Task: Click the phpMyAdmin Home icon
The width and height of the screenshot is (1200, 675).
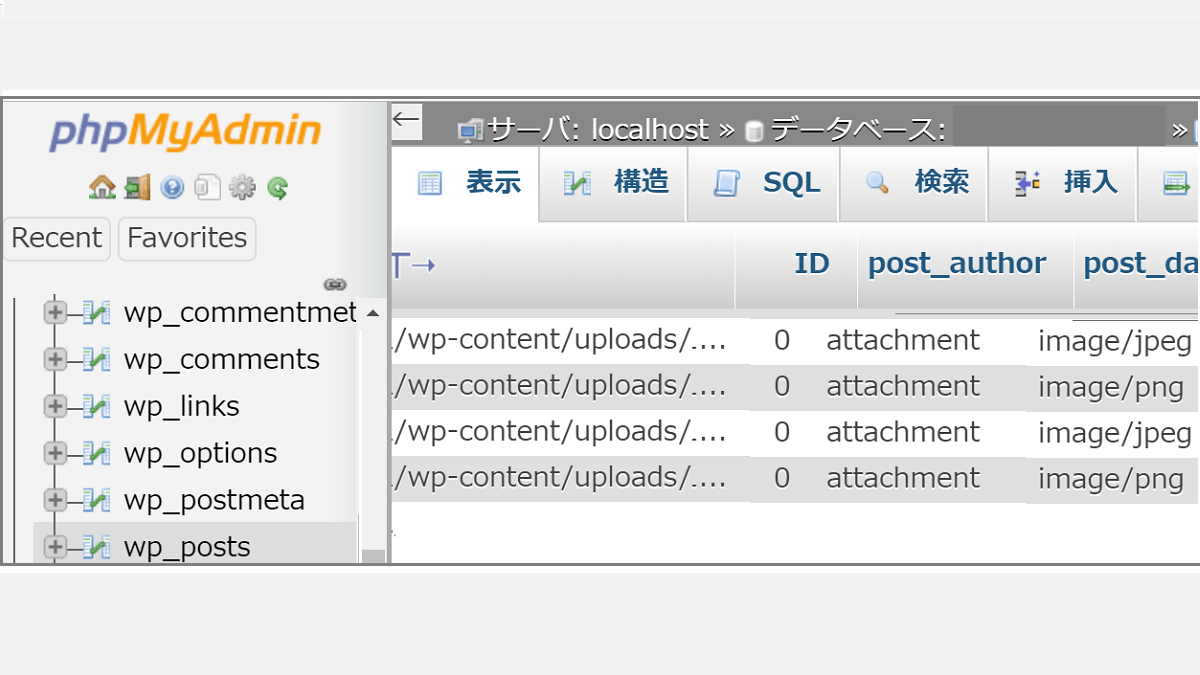Action: 102,187
